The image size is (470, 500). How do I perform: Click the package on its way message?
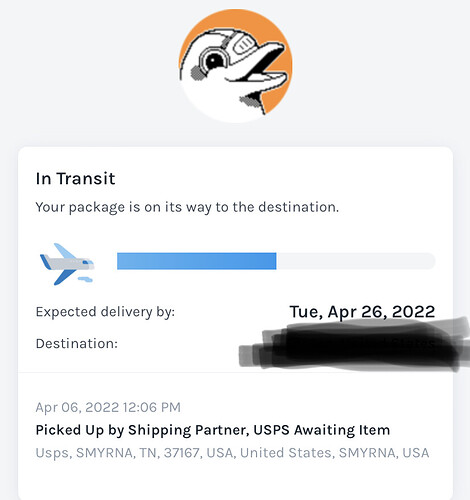(x=187, y=207)
